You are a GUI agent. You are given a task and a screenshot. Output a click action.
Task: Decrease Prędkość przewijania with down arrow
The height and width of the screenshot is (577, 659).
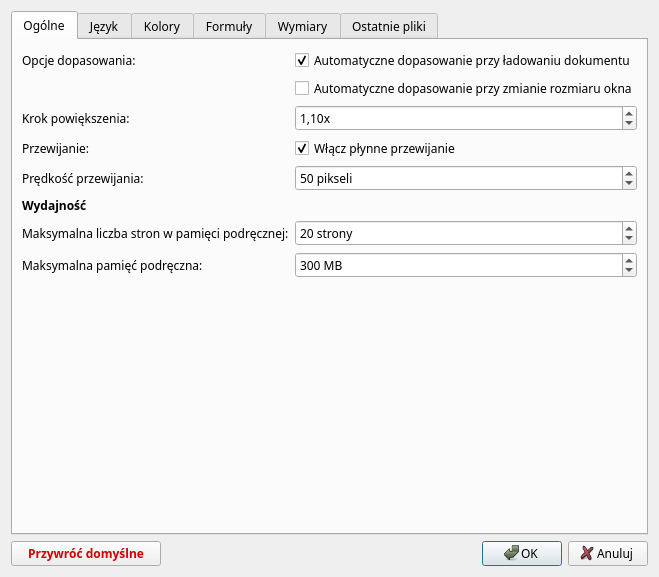[x=628, y=183]
